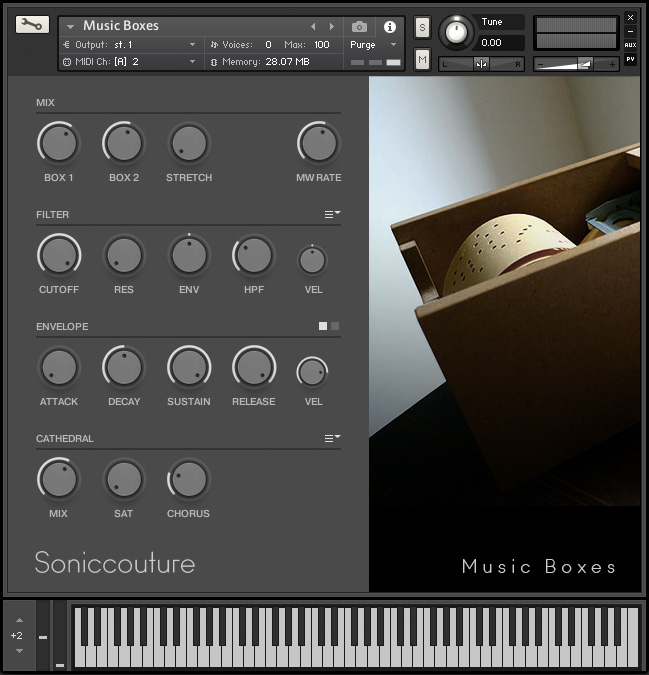Click the camera snapshot icon
Image resolution: width=649 pixels, height=675 pixels.
coord(359,27)
